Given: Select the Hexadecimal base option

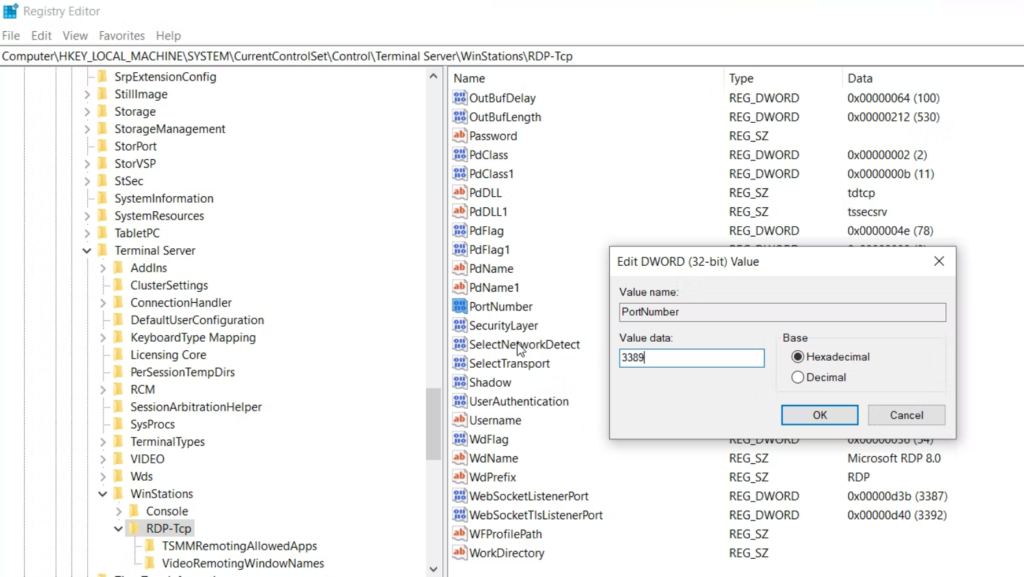Looking at the screenshot, I should [797, 356].
